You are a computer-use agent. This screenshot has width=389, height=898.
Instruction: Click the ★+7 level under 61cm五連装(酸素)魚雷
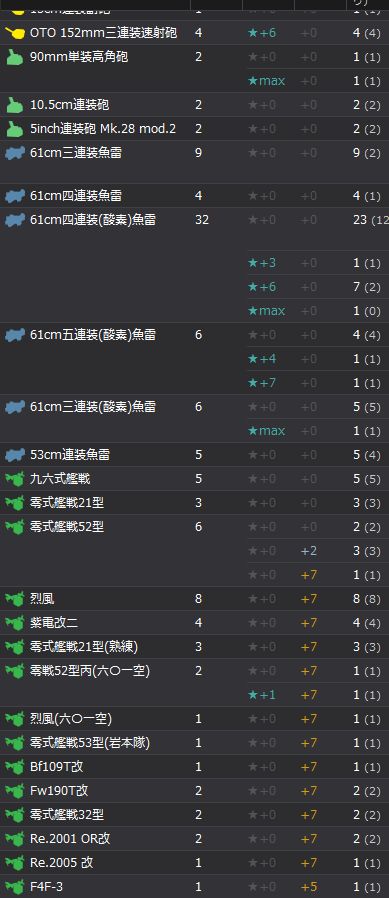tap(262, 382)
